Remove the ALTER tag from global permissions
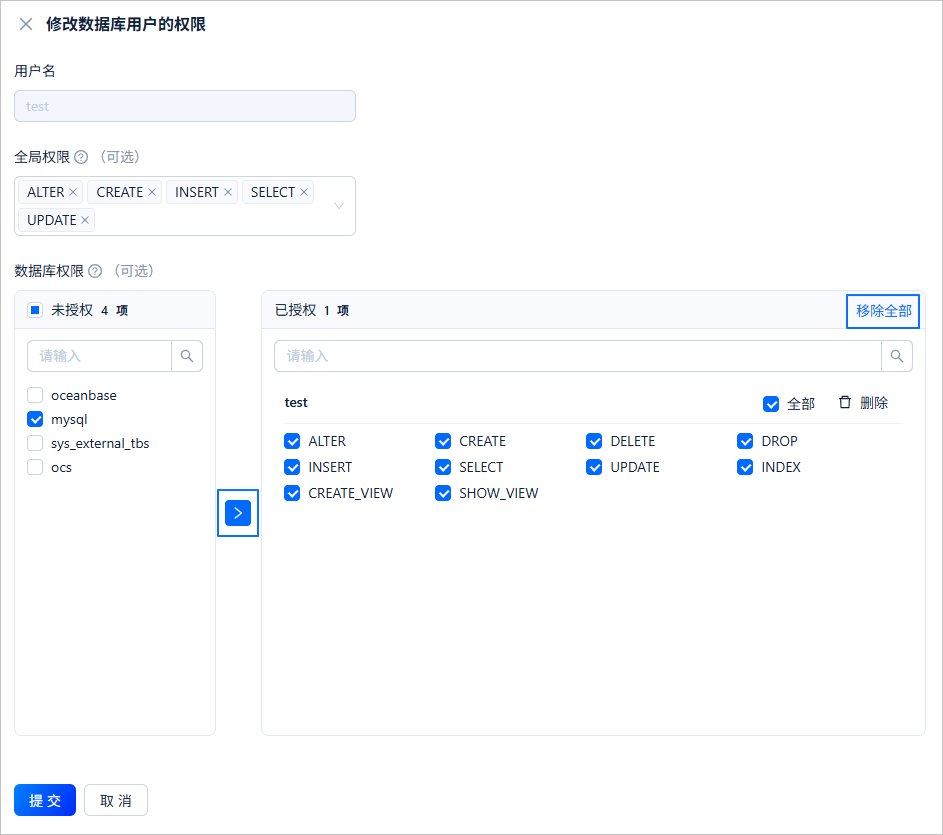This screenshot has width=943, height=835. (72, 192)
